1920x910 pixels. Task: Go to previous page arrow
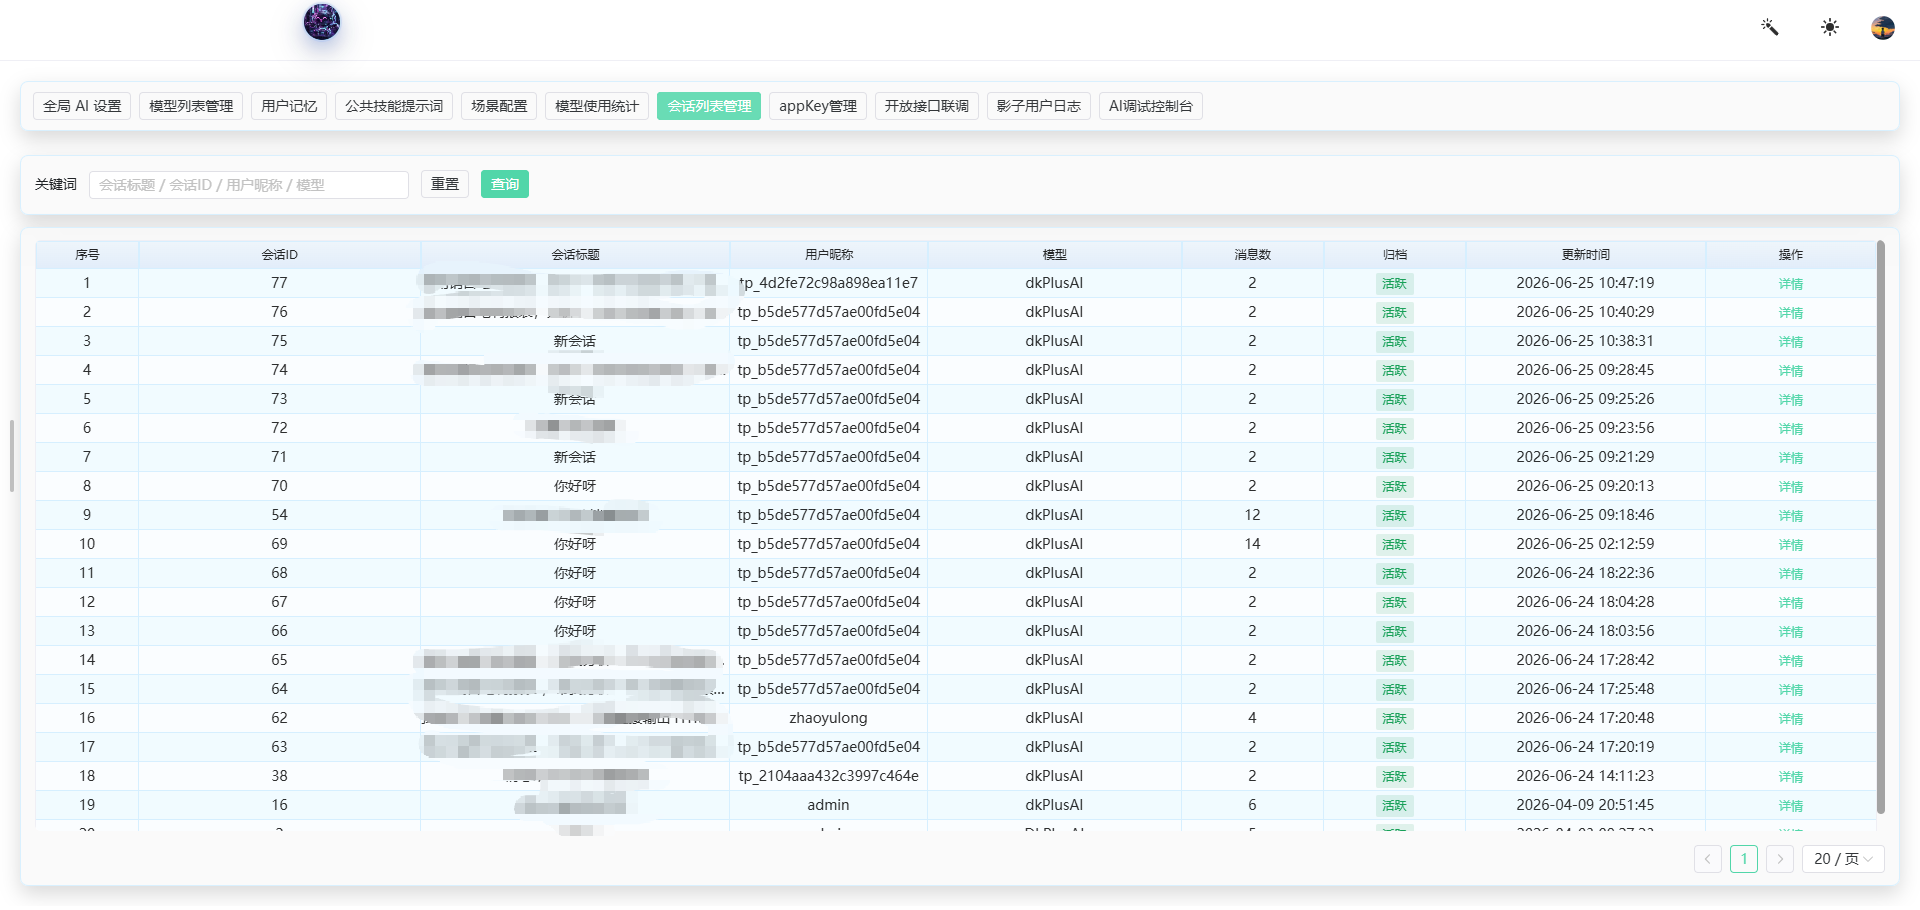tap(1708, 859)
